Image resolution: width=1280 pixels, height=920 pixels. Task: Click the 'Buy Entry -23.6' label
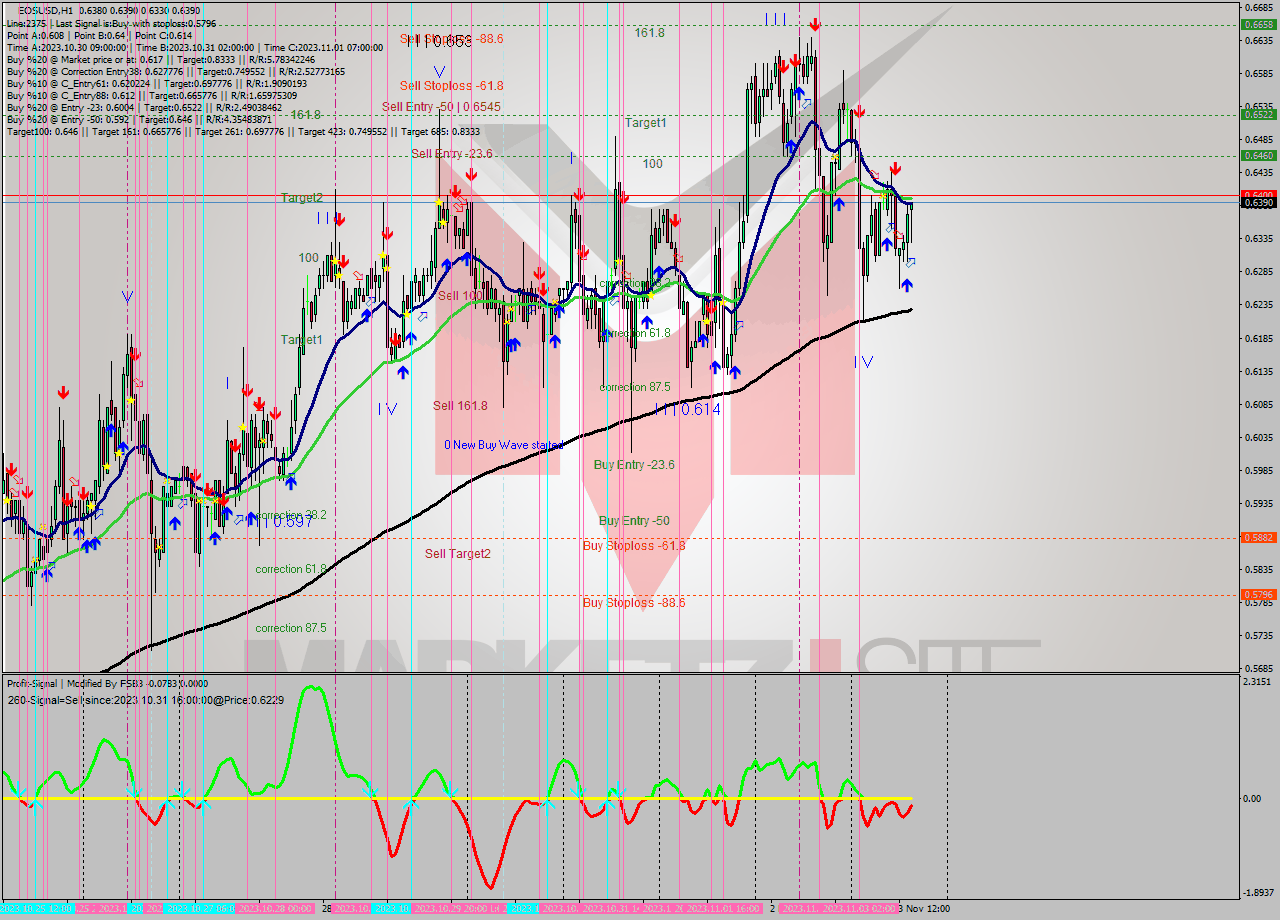coord(634,465)
